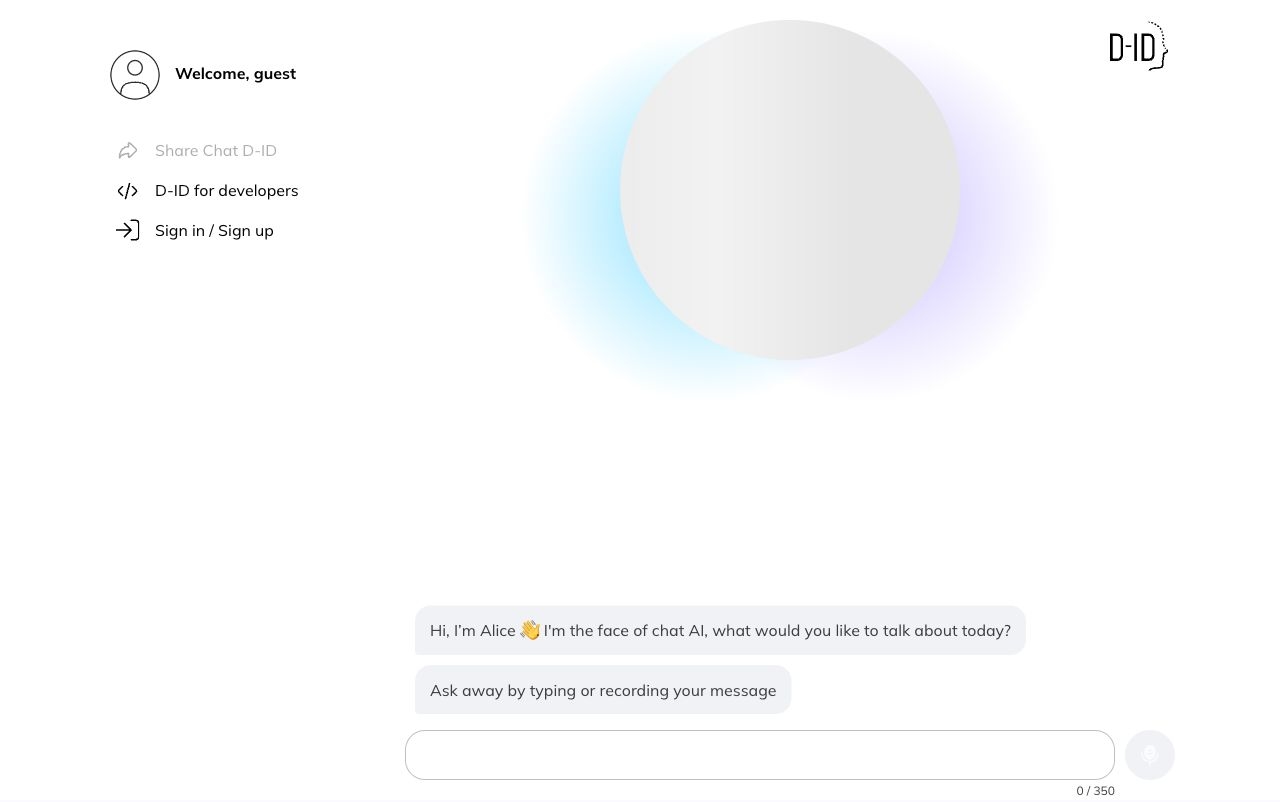Click the Welcome, guest label

(x=235, y=73)
